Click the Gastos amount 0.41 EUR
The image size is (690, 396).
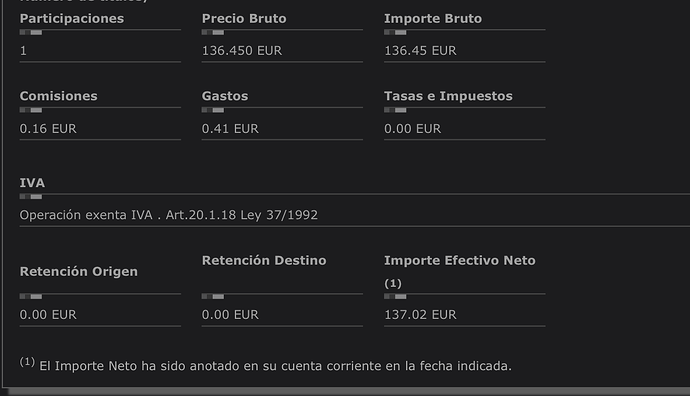(230, 128)
